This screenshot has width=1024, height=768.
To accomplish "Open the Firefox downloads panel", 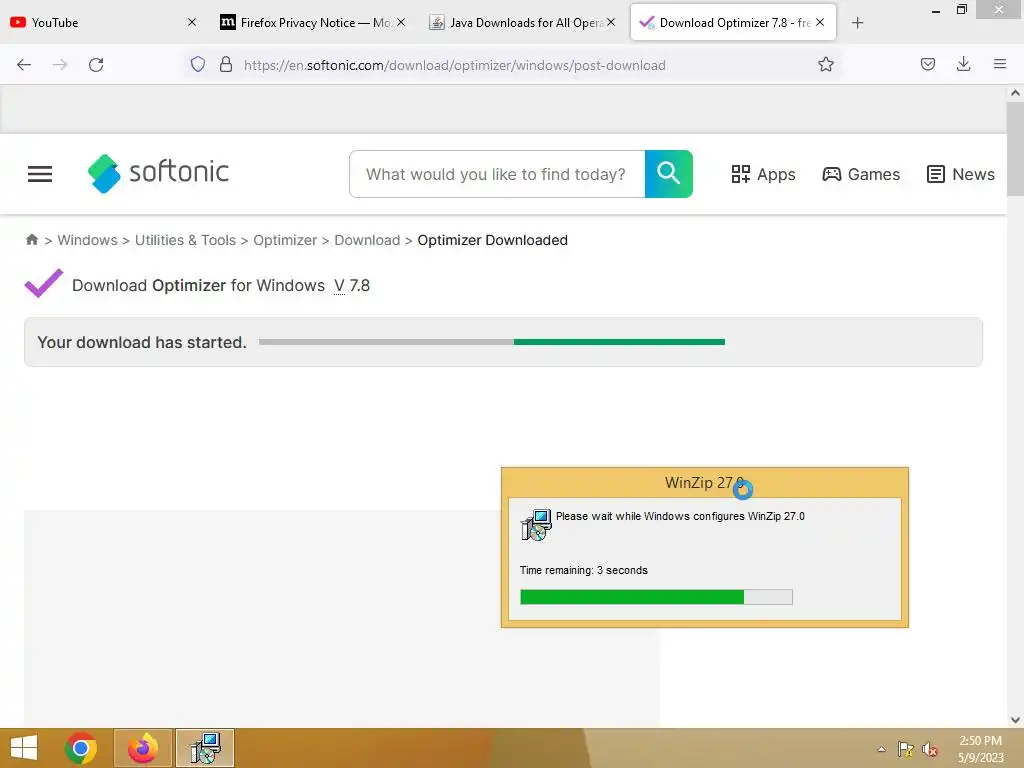I will click(x=963, y=64).
